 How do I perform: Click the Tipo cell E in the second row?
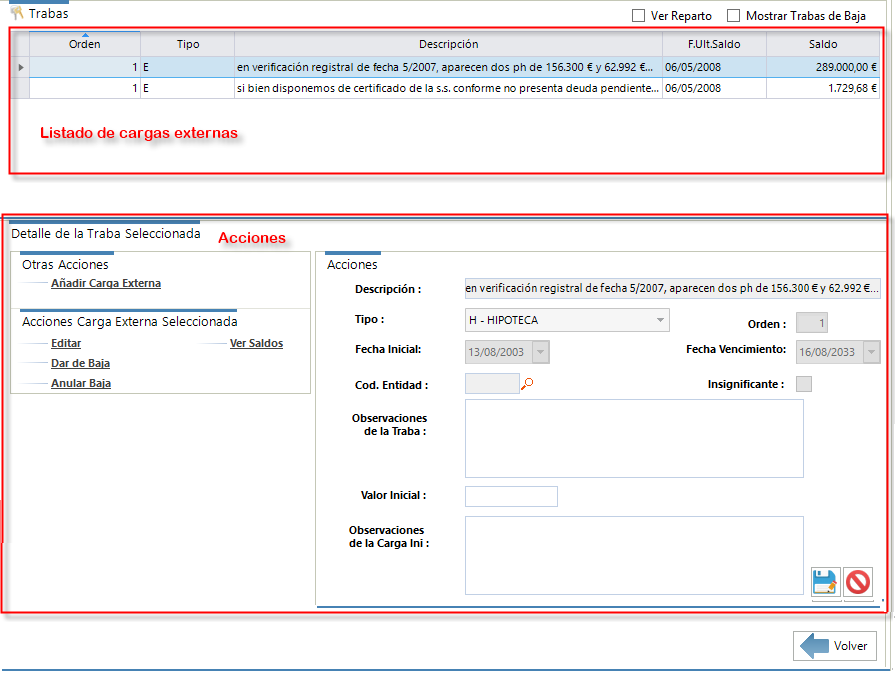point(188,88)
